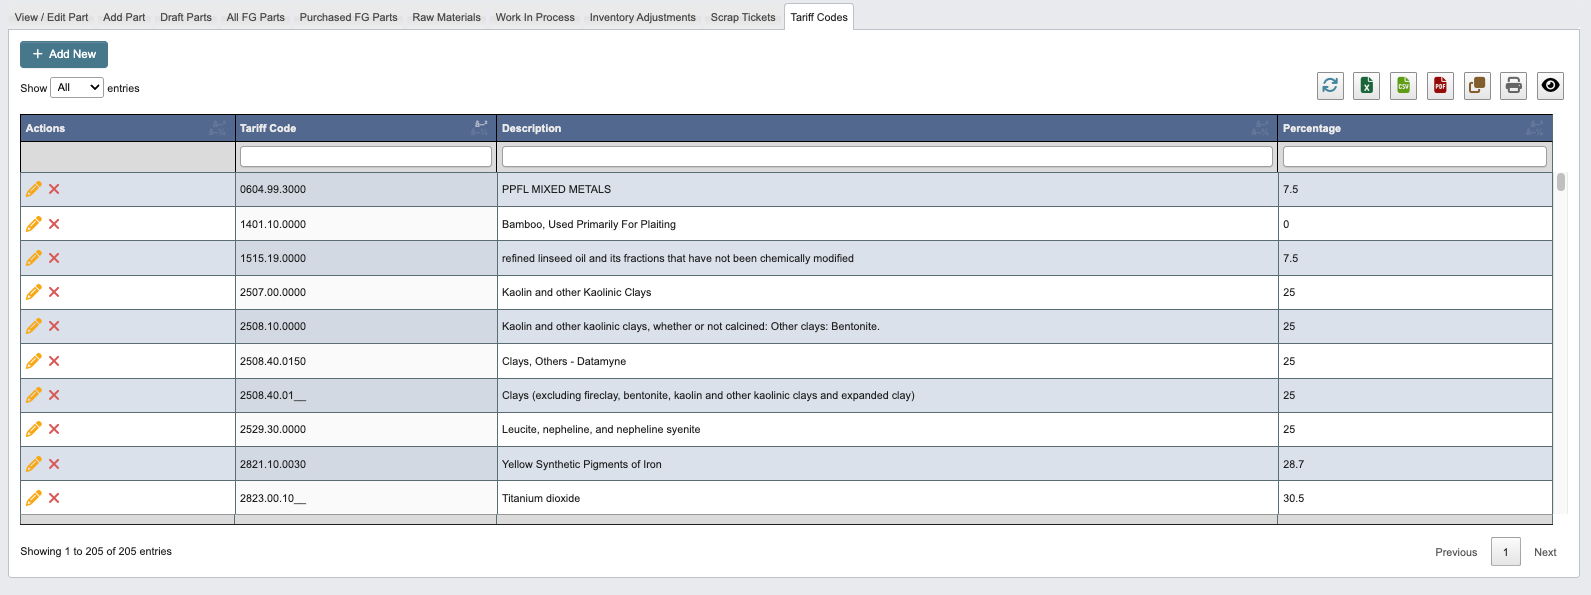
Task: Open the Scrap Tickets tab
Action: click(x=743, y=17)
